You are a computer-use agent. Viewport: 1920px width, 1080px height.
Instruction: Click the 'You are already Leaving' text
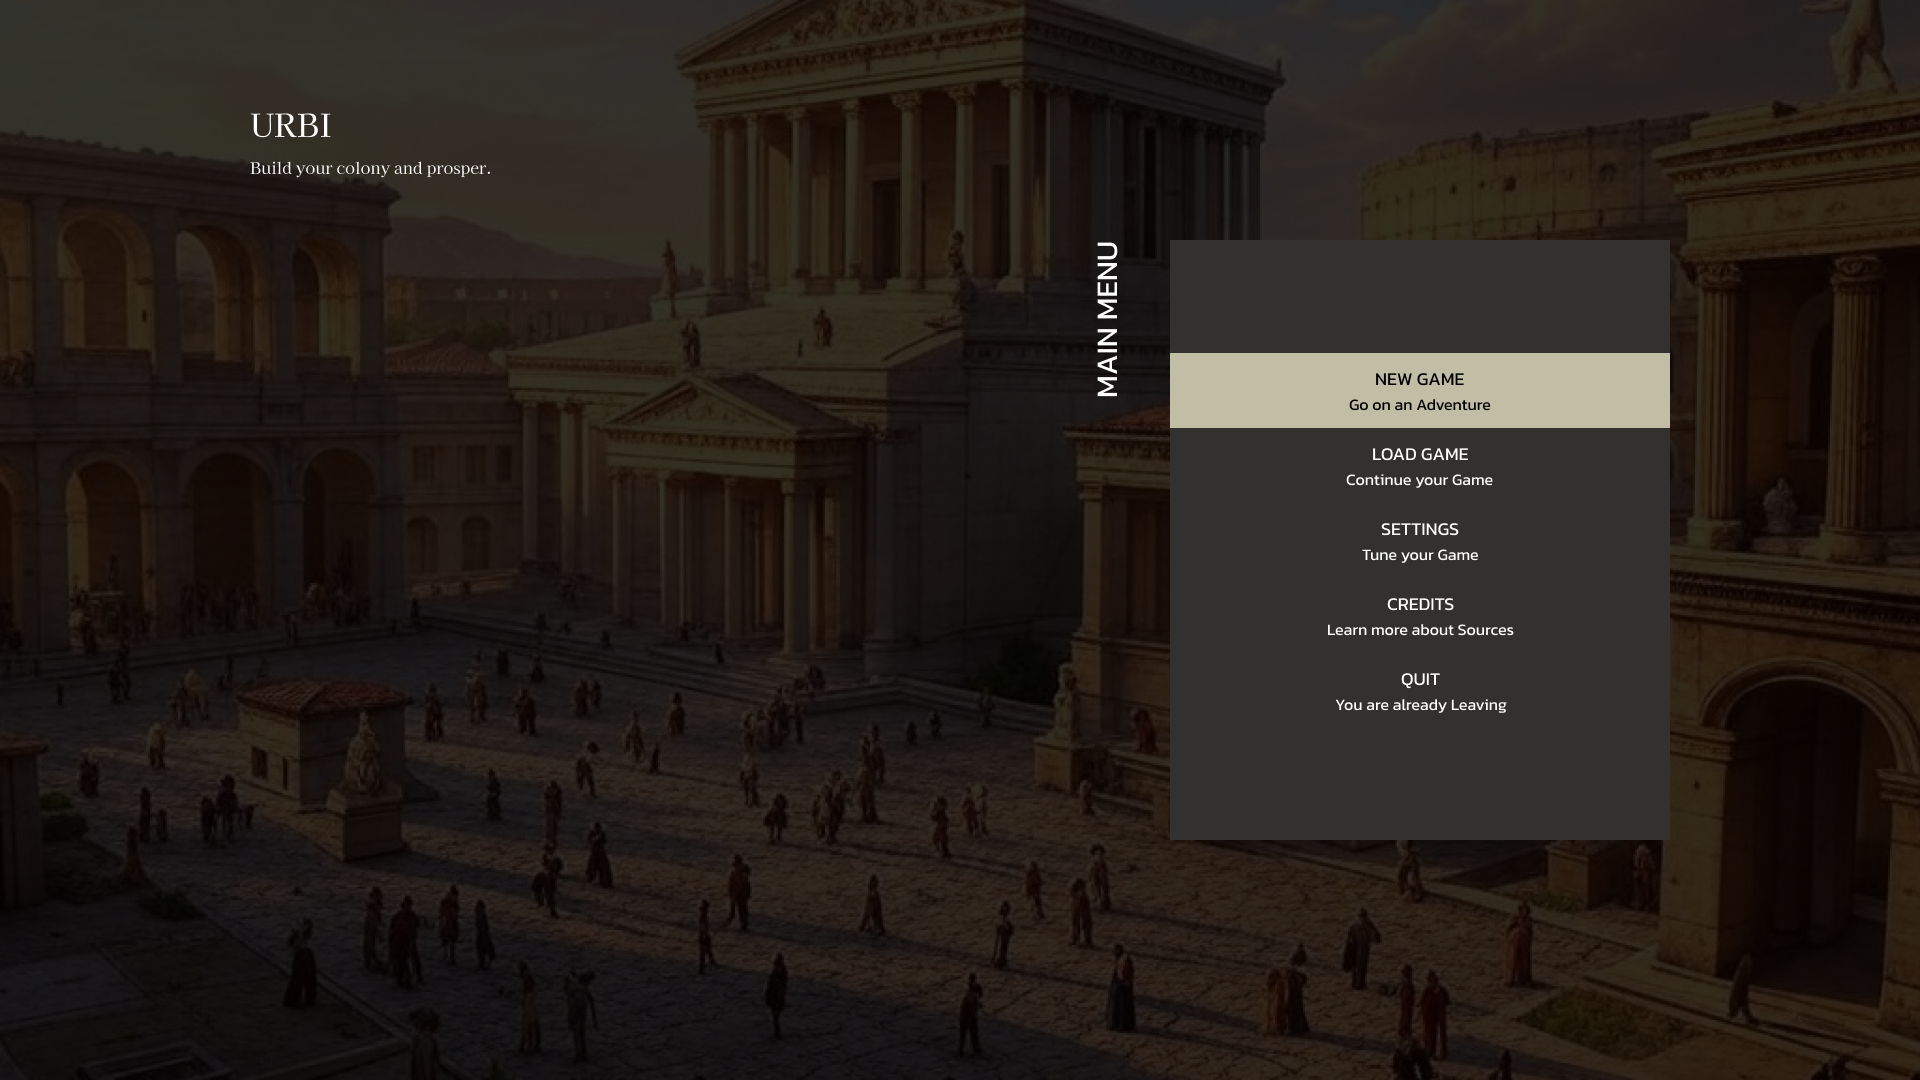(1419, 705)
